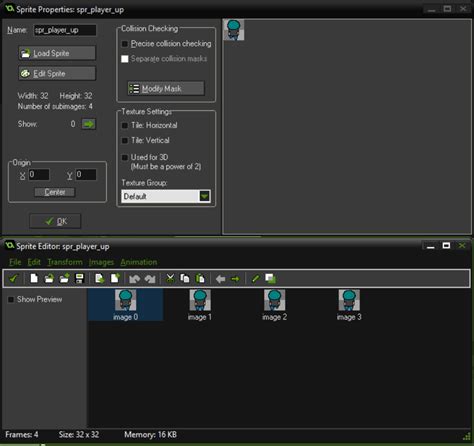Viewport: 474px width, 446px height.
Task: Open the Animation menu
Action: tap(139, 262)
